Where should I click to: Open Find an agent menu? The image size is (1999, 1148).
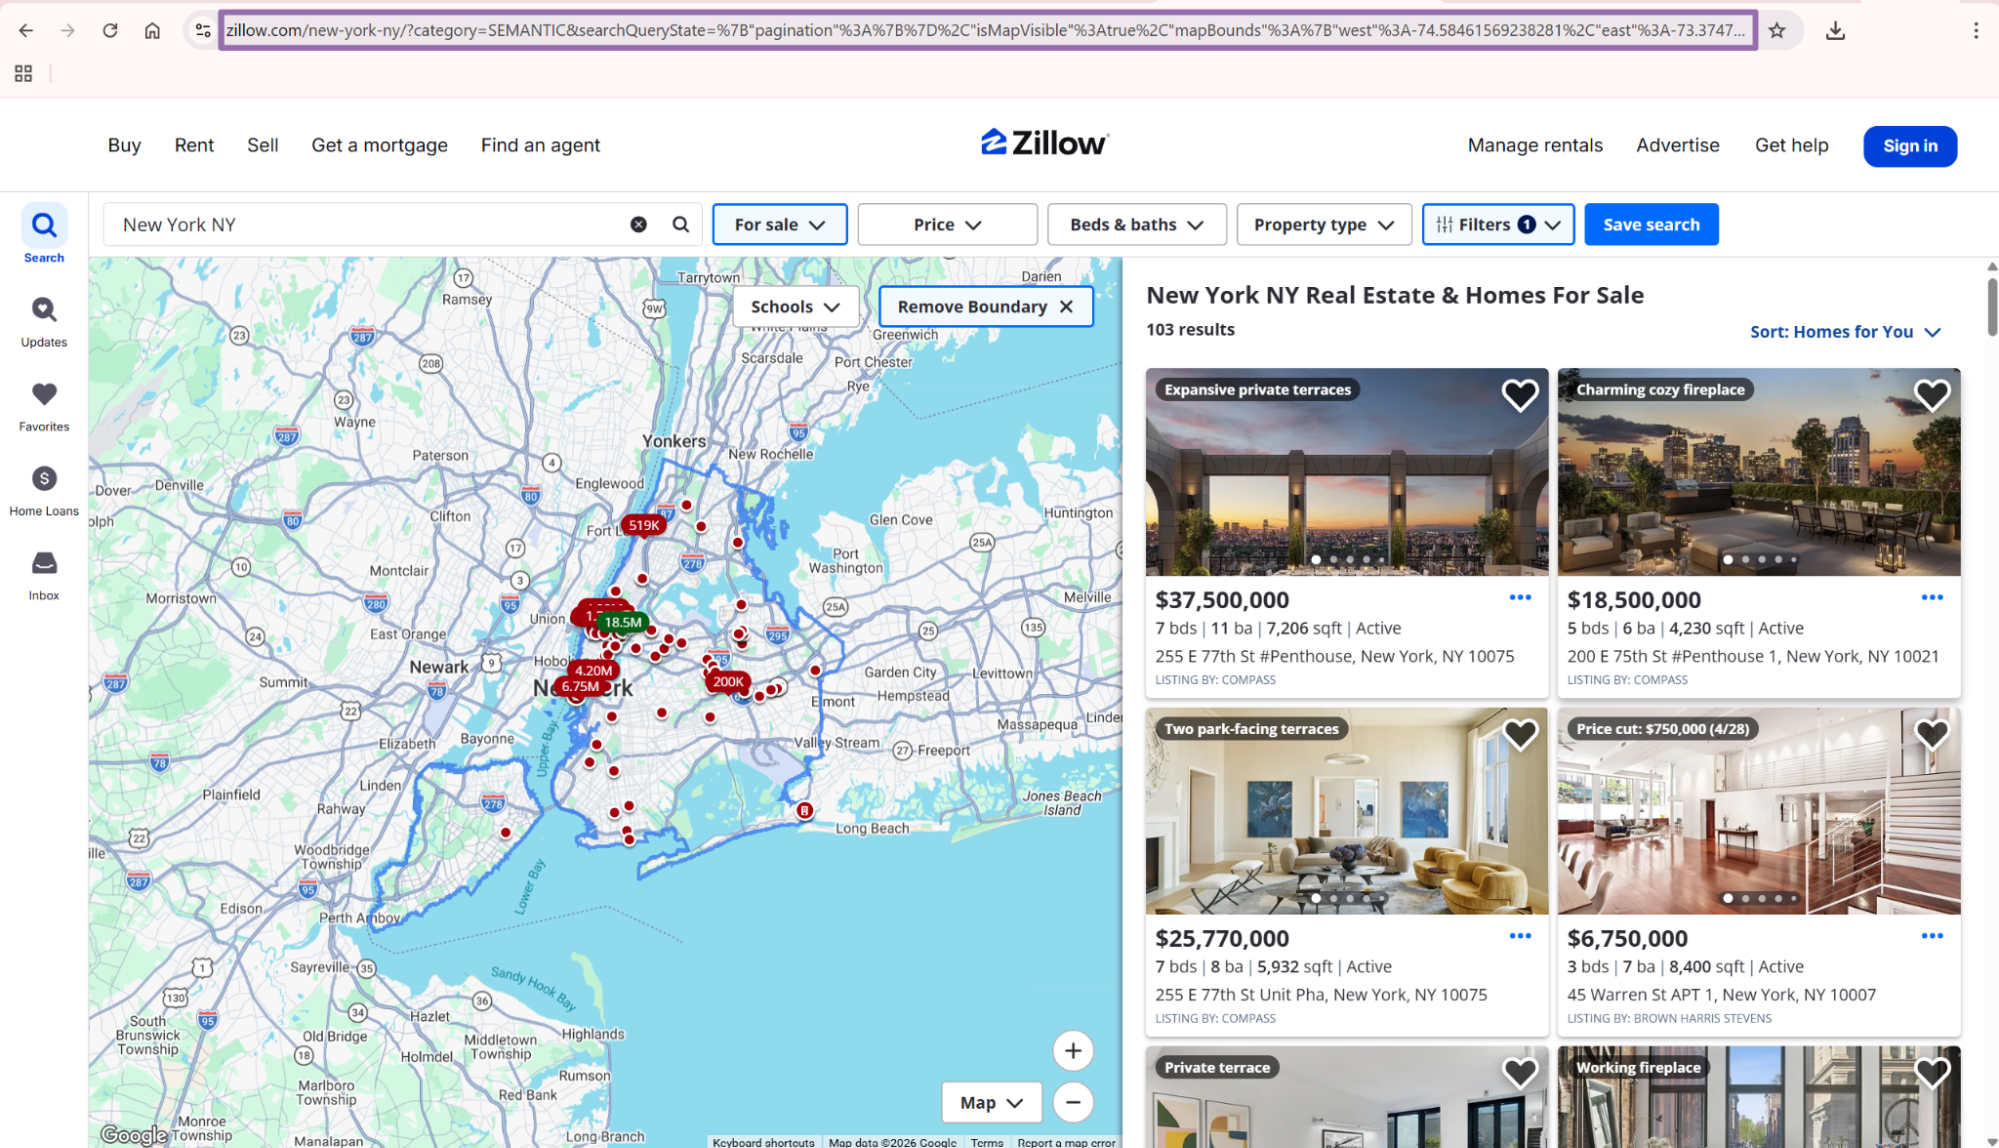540,145
